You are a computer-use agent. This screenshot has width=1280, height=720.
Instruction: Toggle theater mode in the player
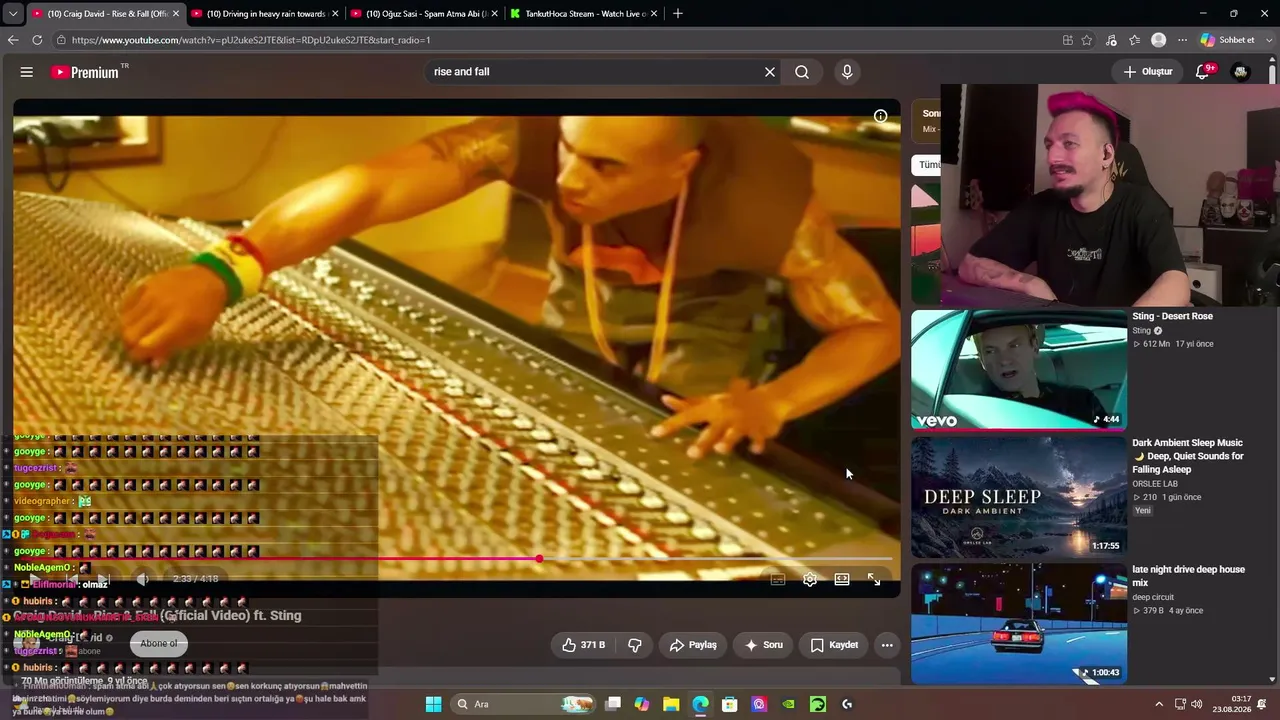pyautogui.click(x=842, y=579)
